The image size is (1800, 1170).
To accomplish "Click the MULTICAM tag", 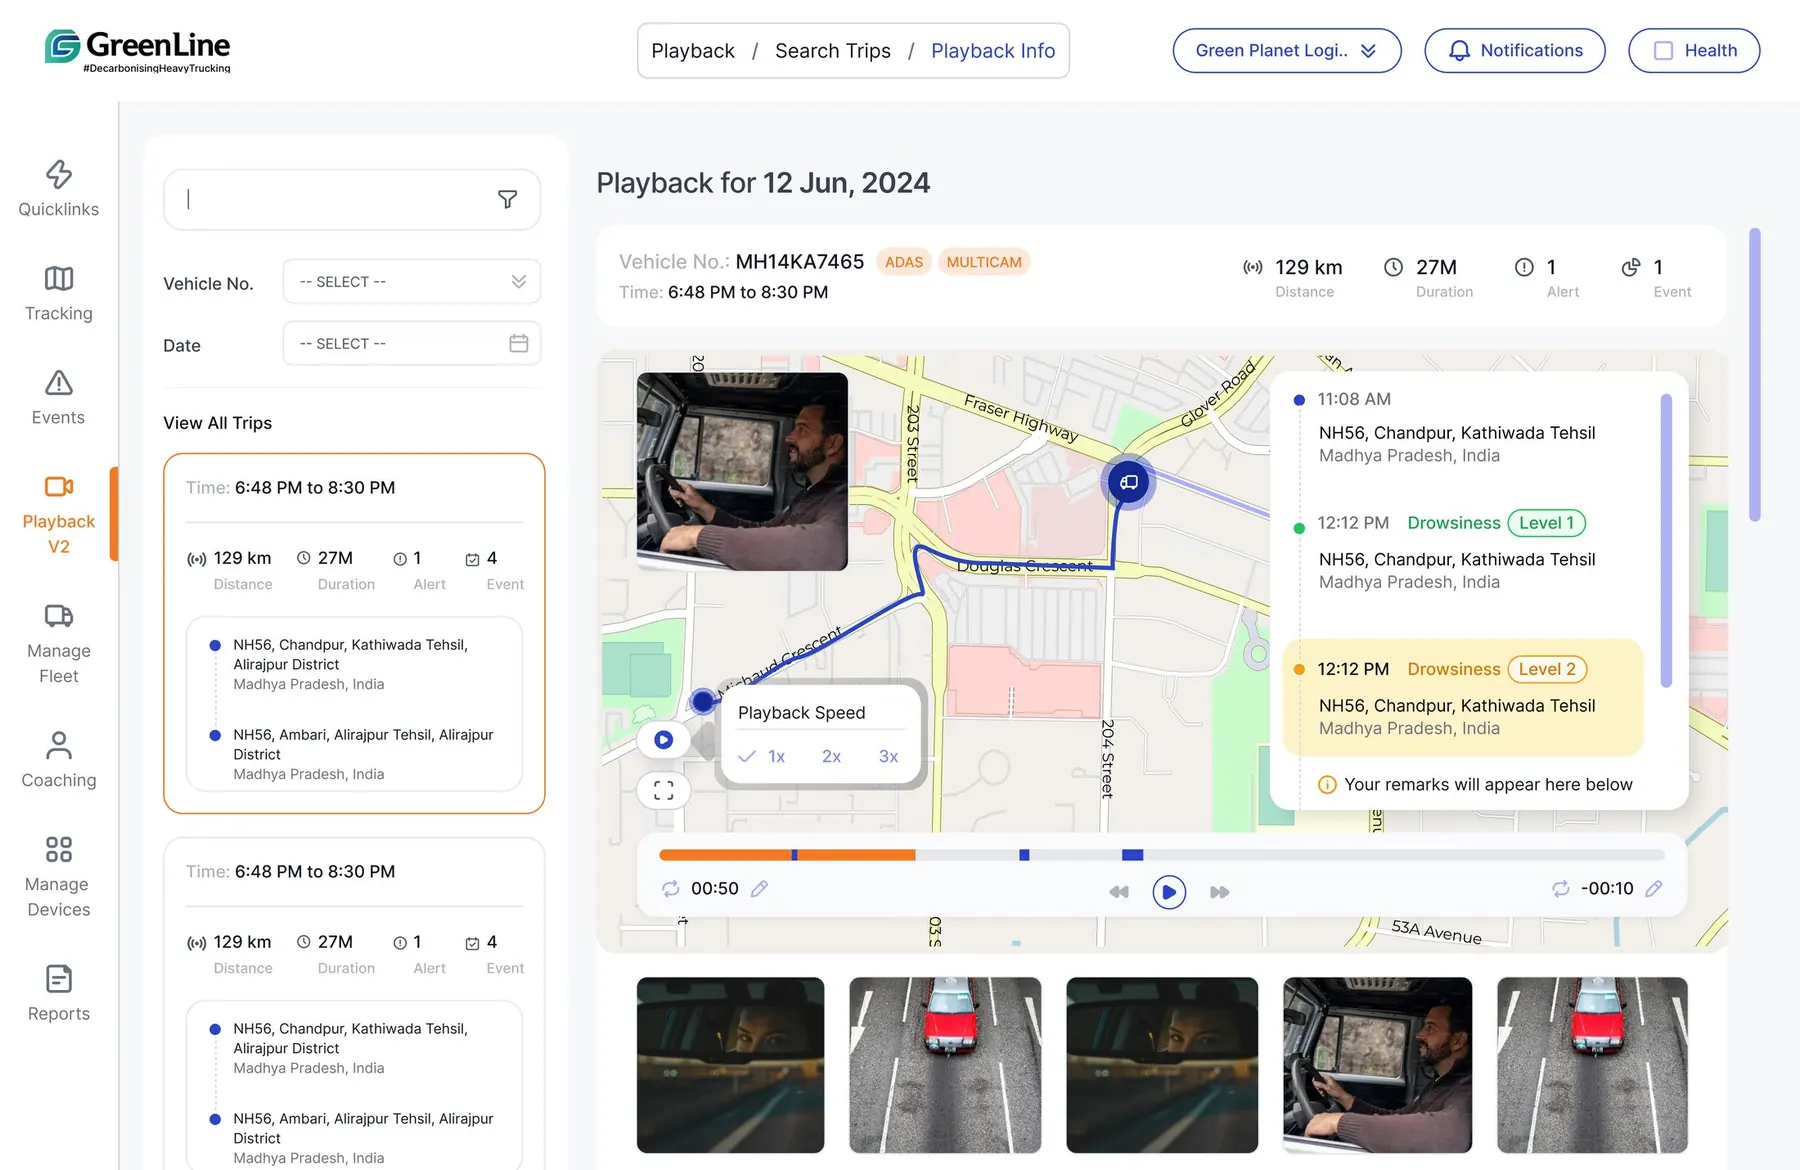I will click(x=984, y=262).
